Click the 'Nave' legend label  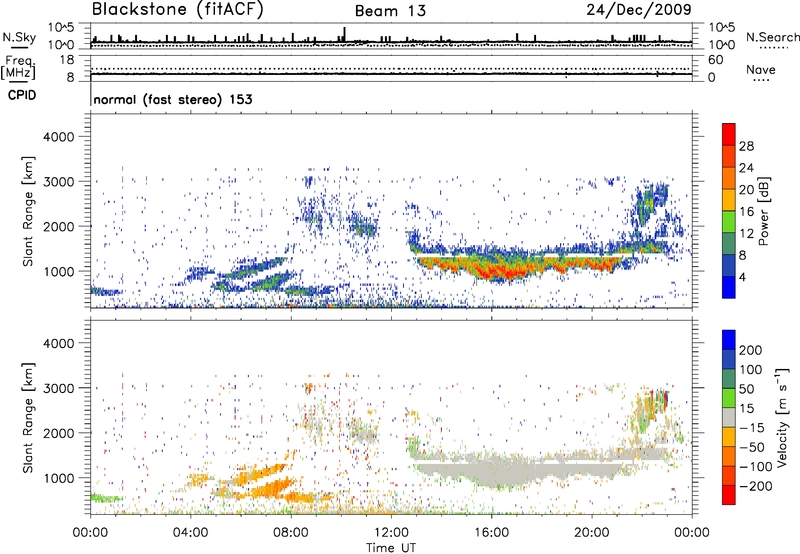tap(760, 70)
